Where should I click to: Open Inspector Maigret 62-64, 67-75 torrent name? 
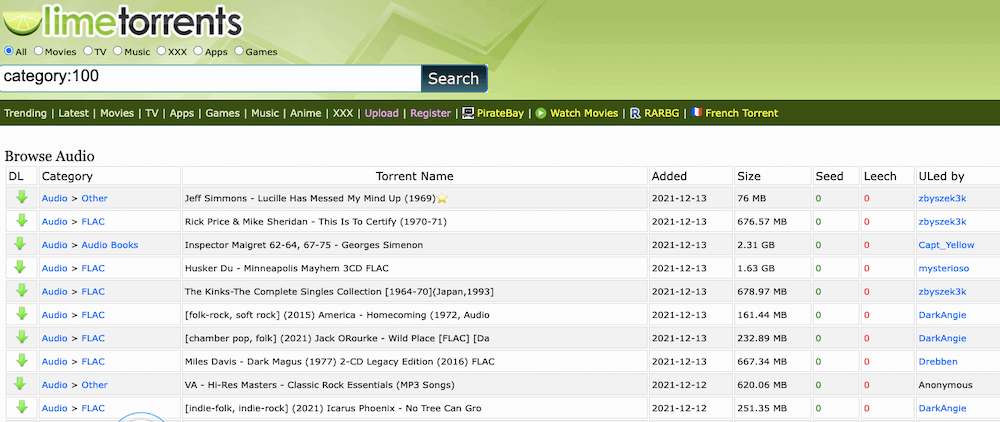[304, 245]
